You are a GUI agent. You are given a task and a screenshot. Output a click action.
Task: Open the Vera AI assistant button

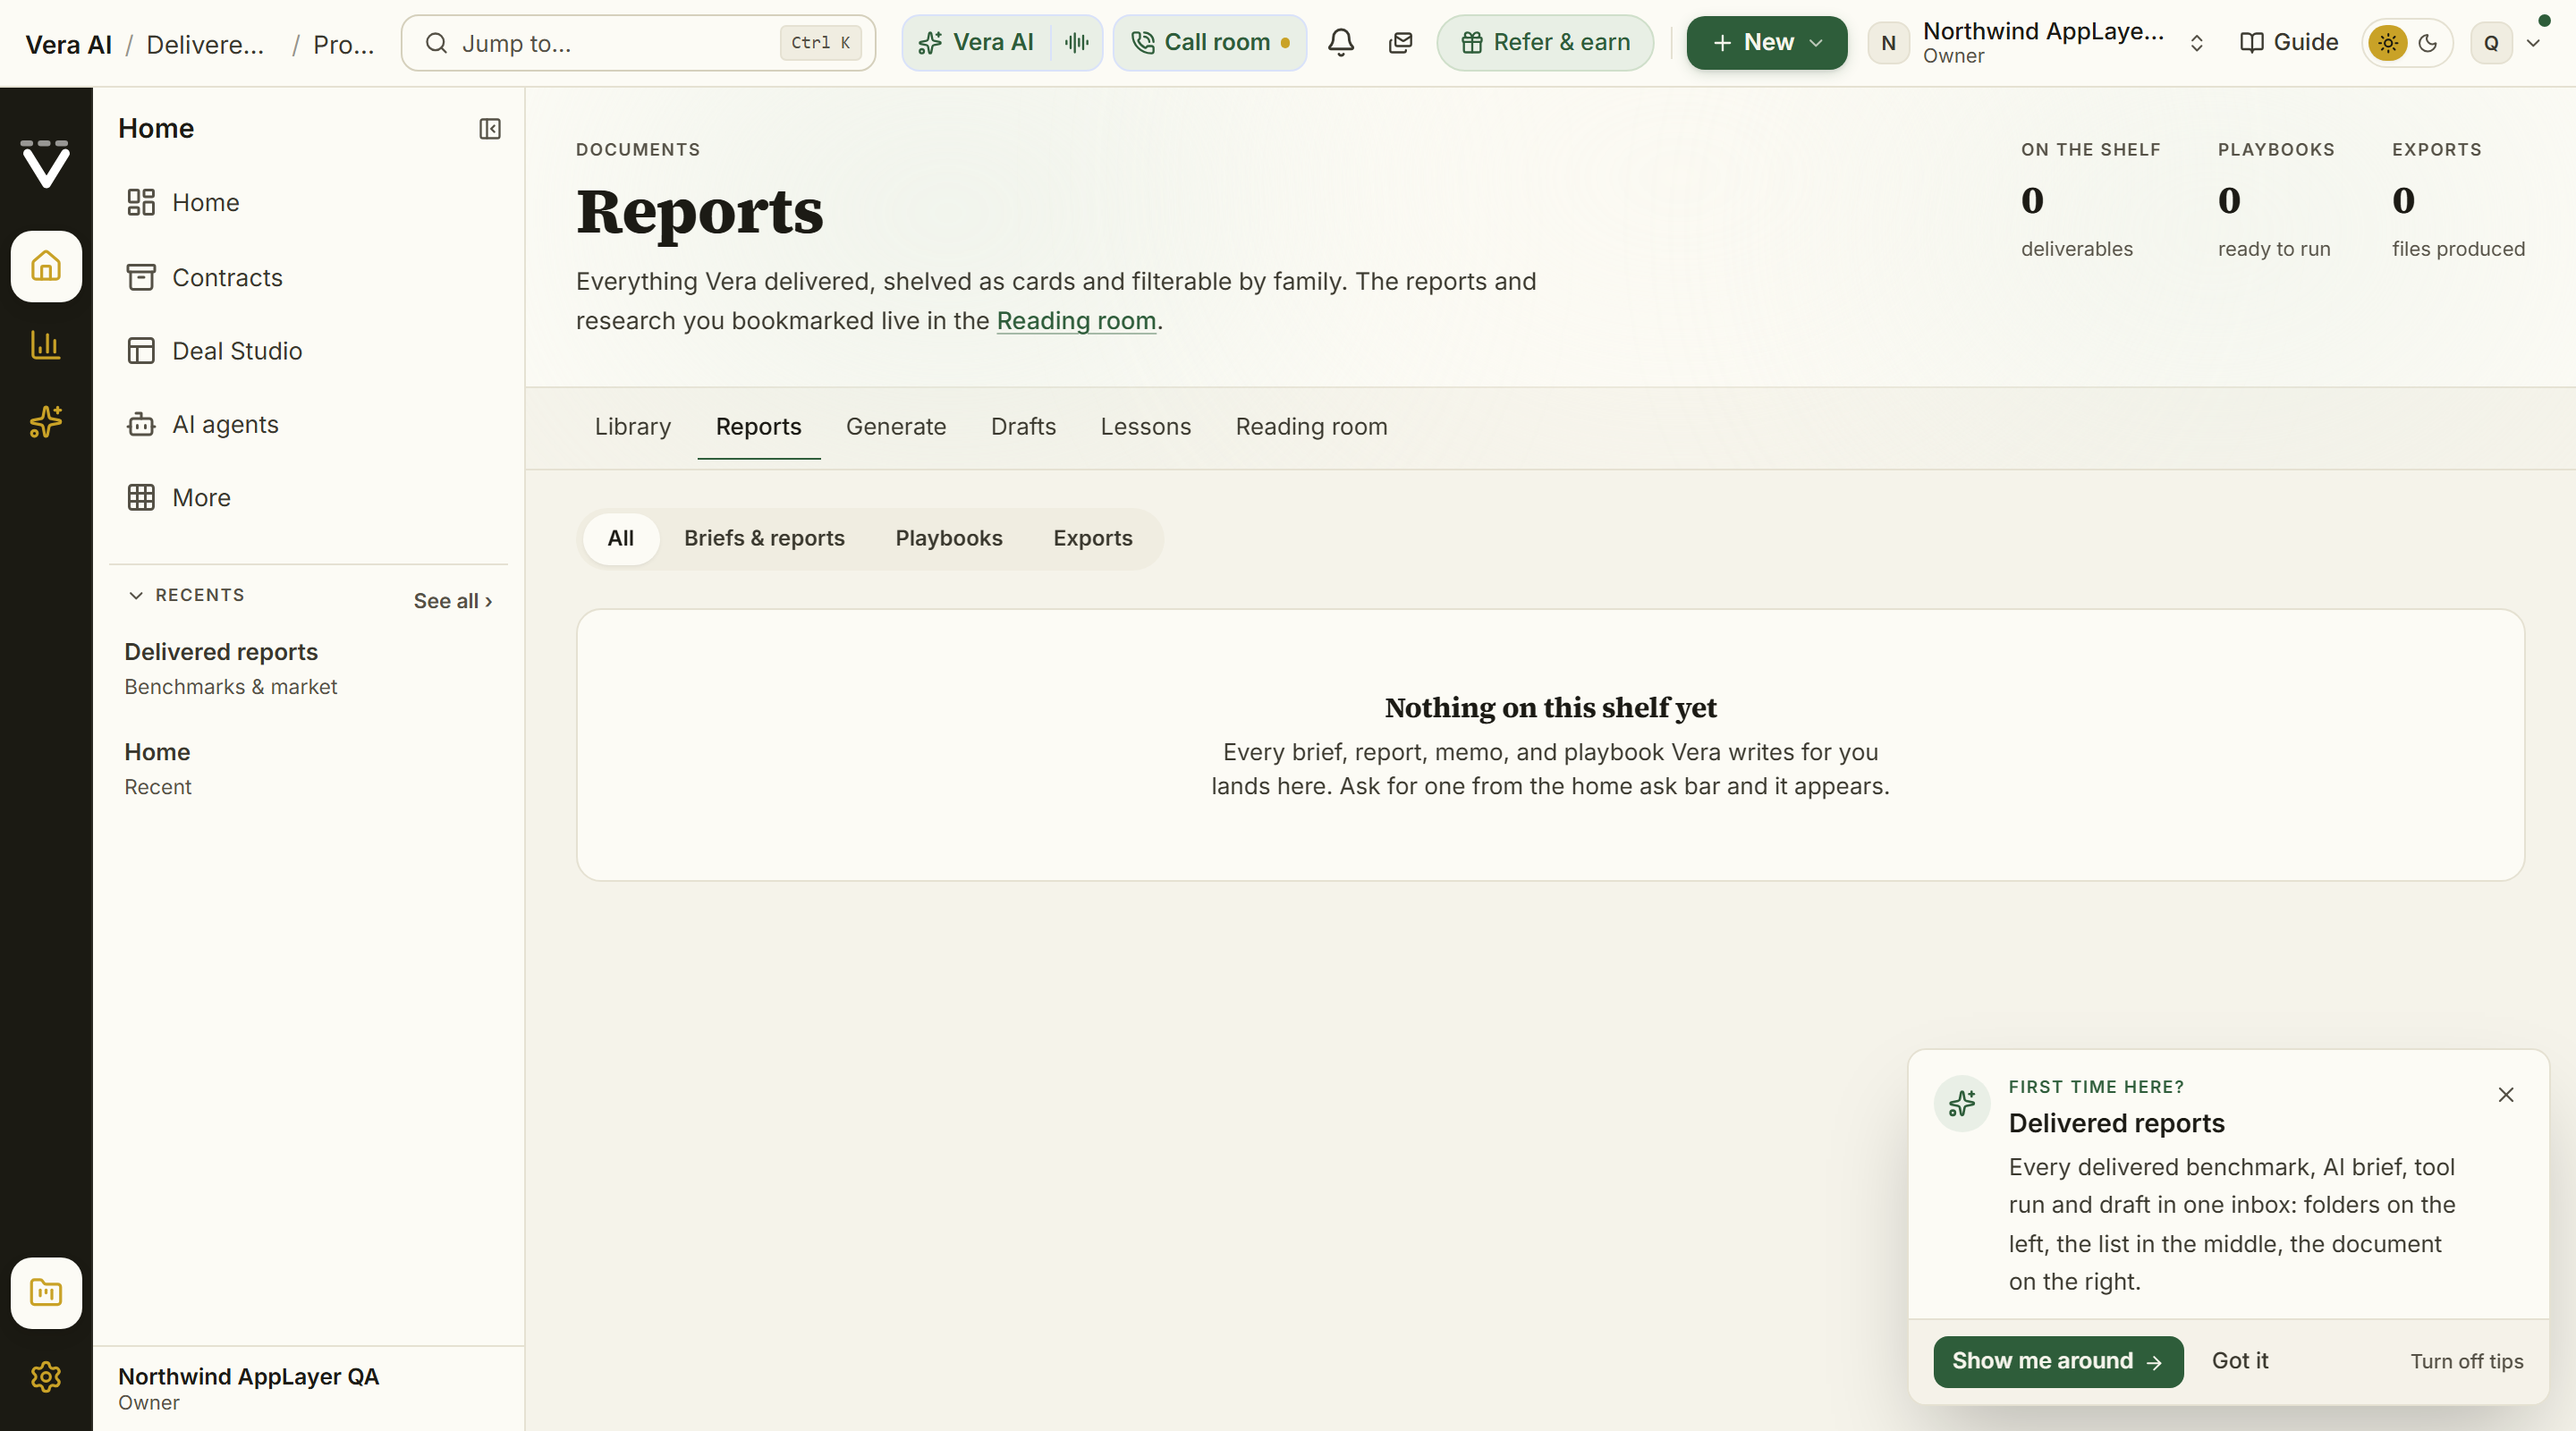[977, 43]
